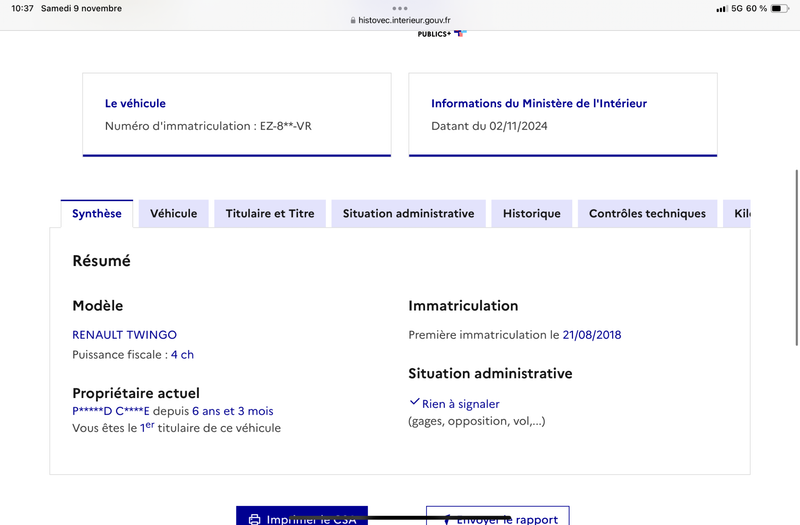Click the 4 ch fiscal power value
Screen dimensions: 800x525
pyautogui.click(x=182, y=355)
